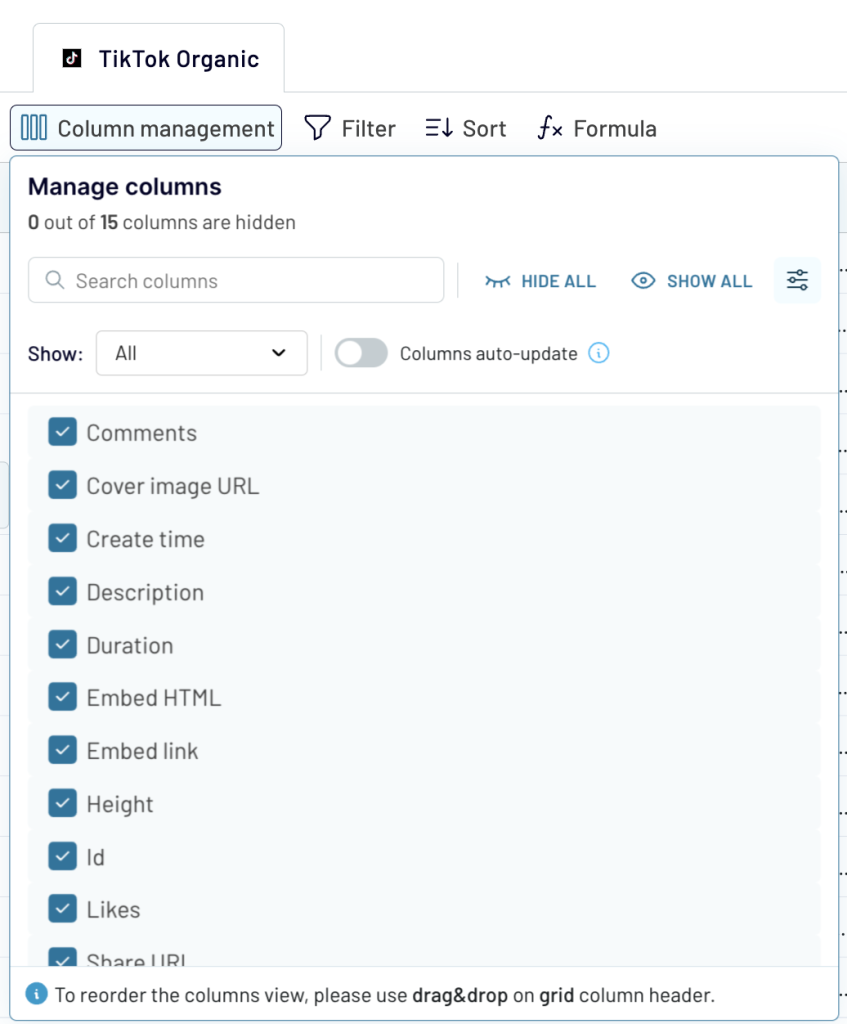Click the chevron in the Show selector
847x1024 pixels.
[x=281, y=353]
